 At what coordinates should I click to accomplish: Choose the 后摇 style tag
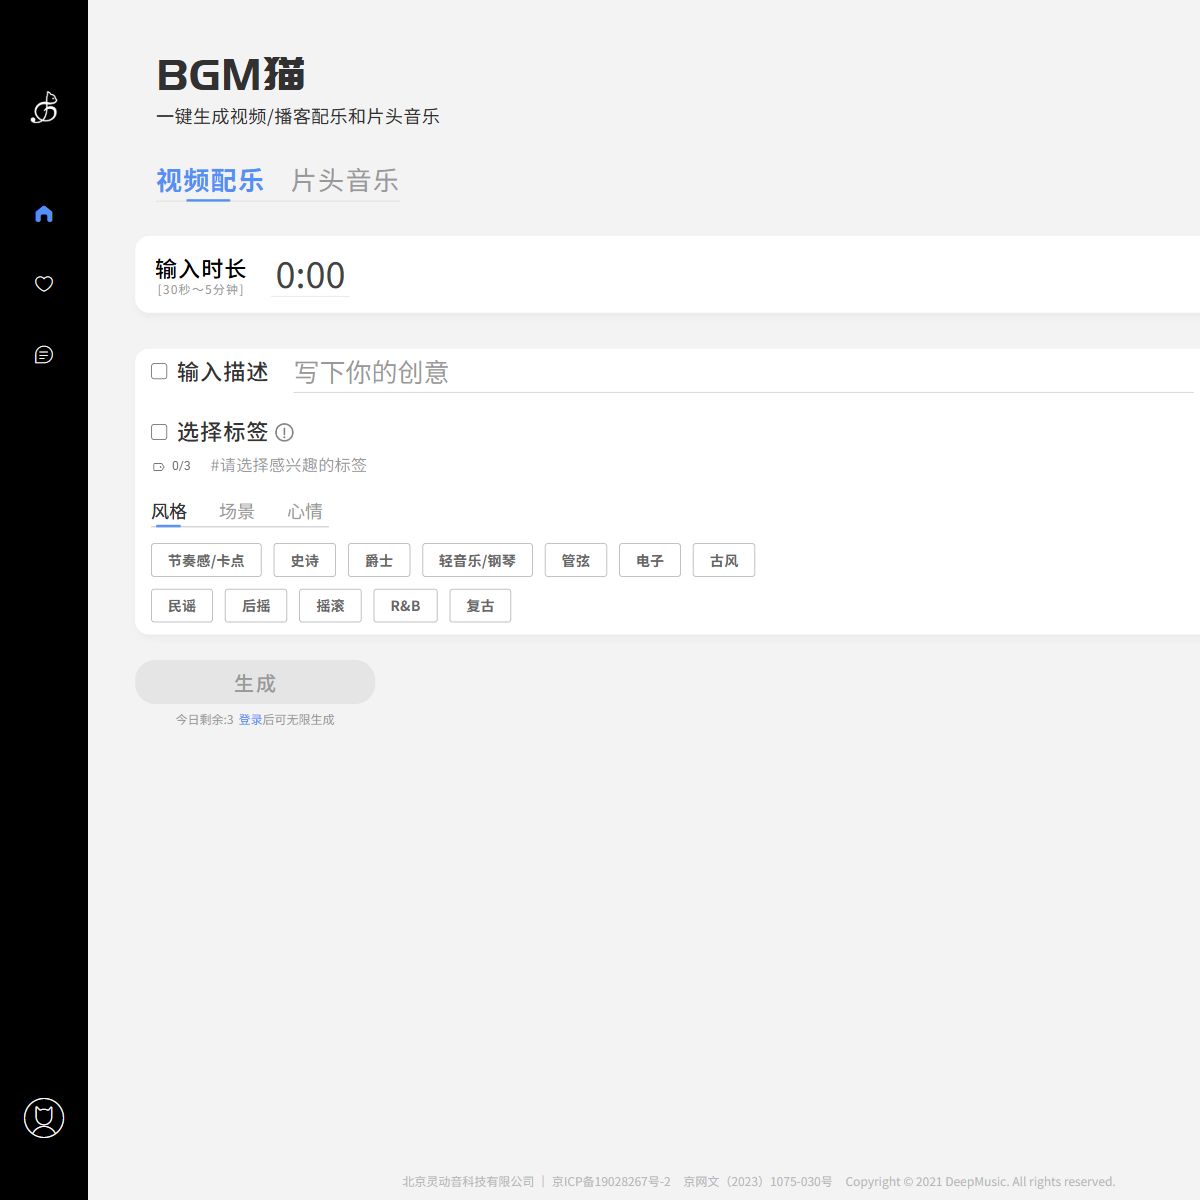[256, 606]
